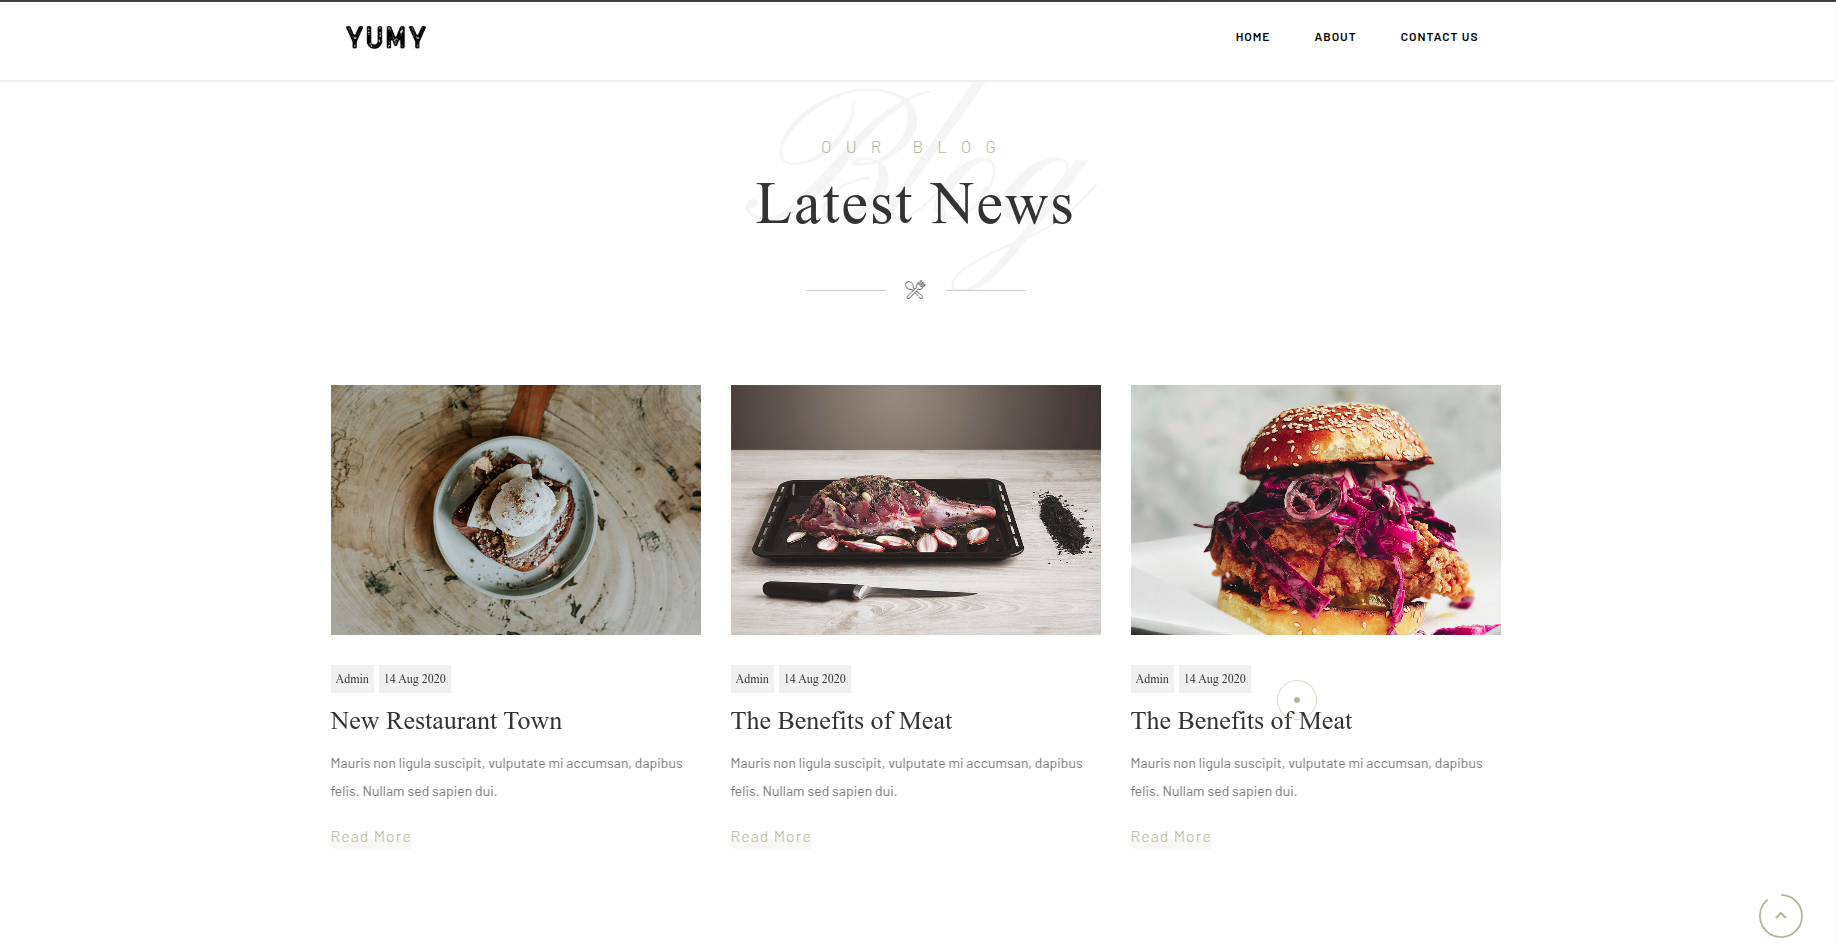The width and height of the screenshot is (1836, 946).
Task: Click Read More under middle meat article
Action: pyautogui.click(x=771, y=837)
